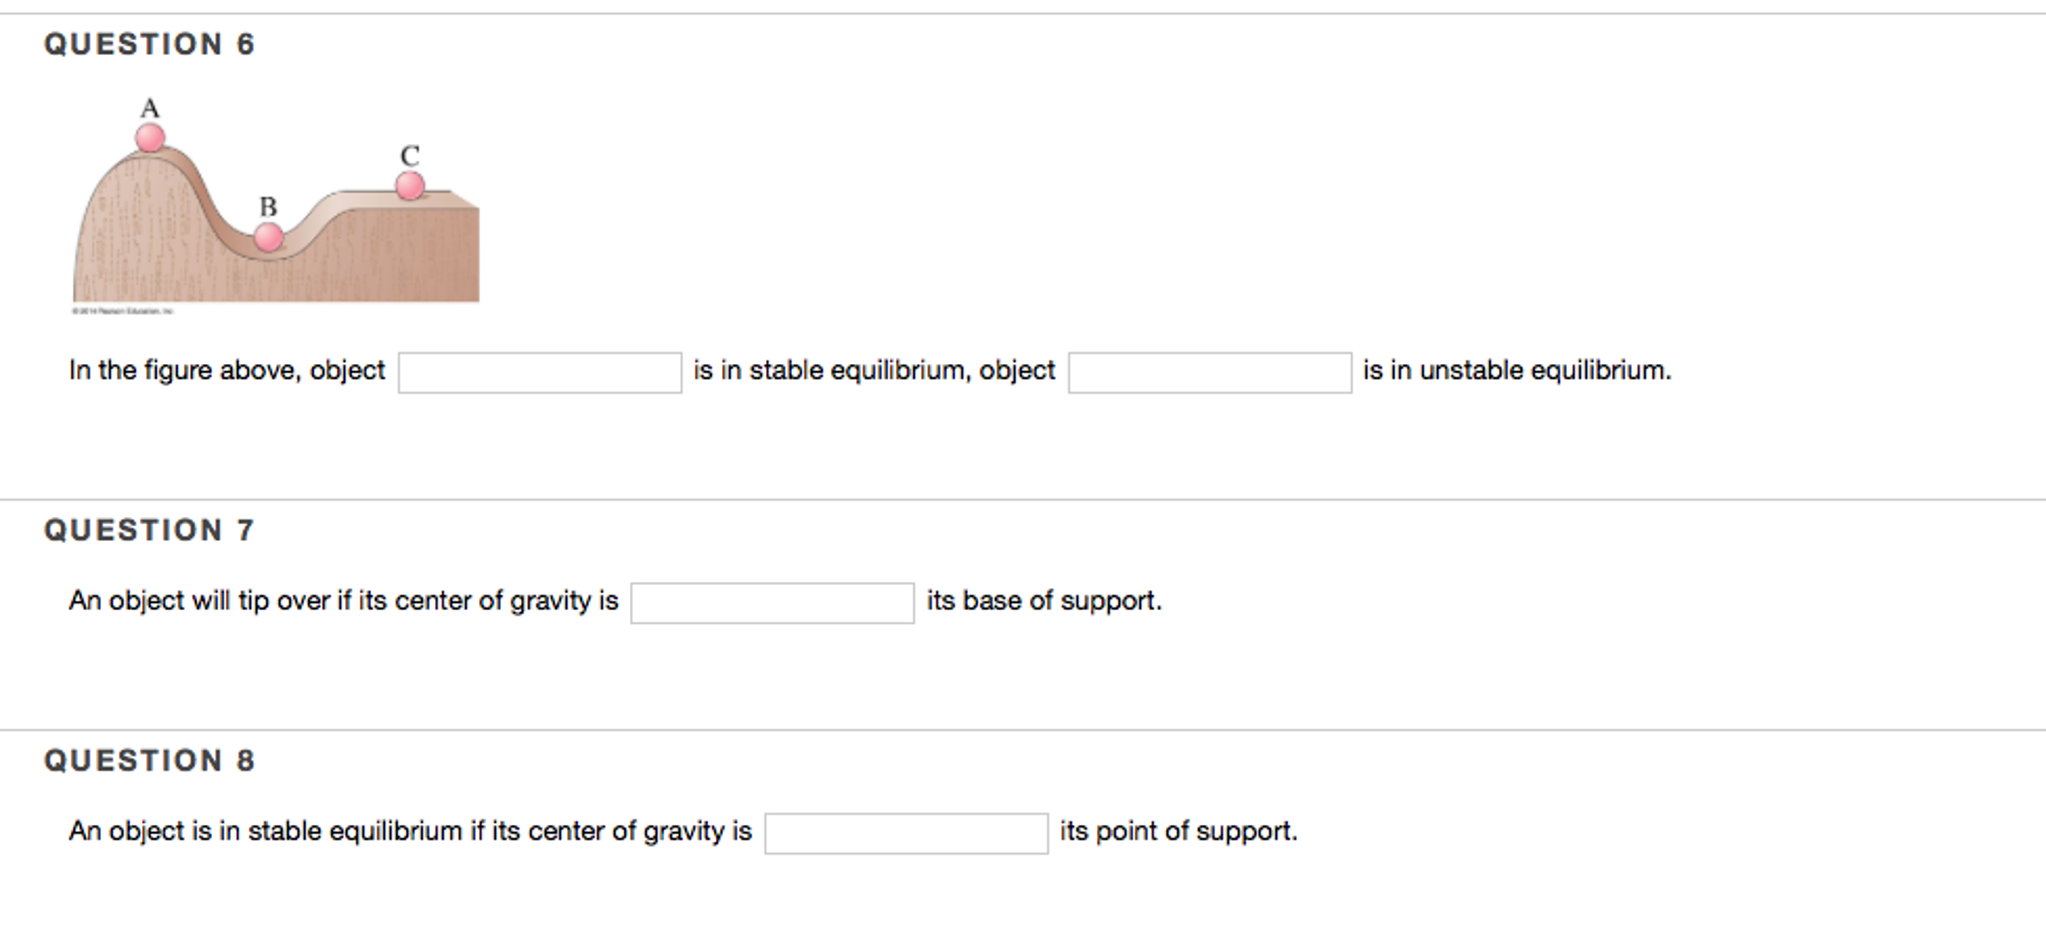This screenshot has width=2046, height=949.
Task: Select ball B in the figure
Action: click(x=268, y=238)
